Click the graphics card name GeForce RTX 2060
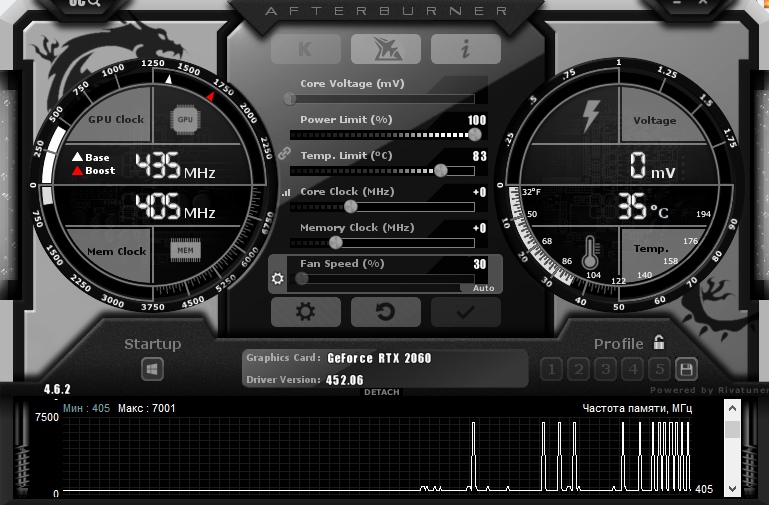Screen dimensions: 769x505 pos(379,358)
